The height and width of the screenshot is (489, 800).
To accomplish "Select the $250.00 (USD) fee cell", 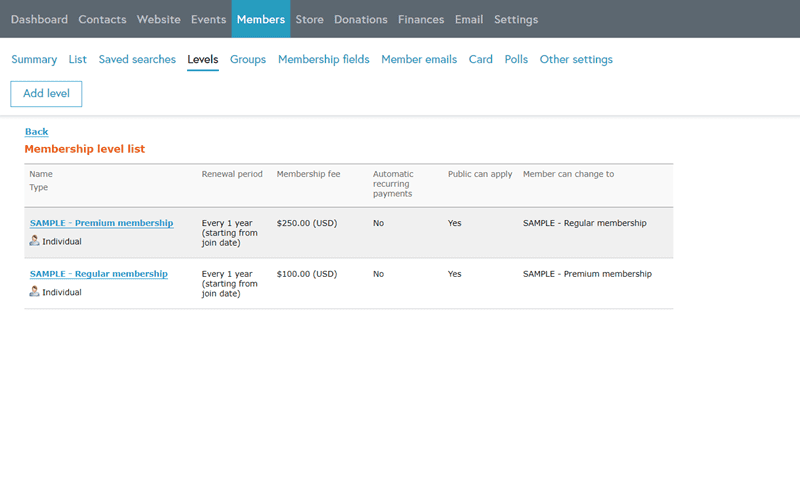I will [x=307, y=223].
